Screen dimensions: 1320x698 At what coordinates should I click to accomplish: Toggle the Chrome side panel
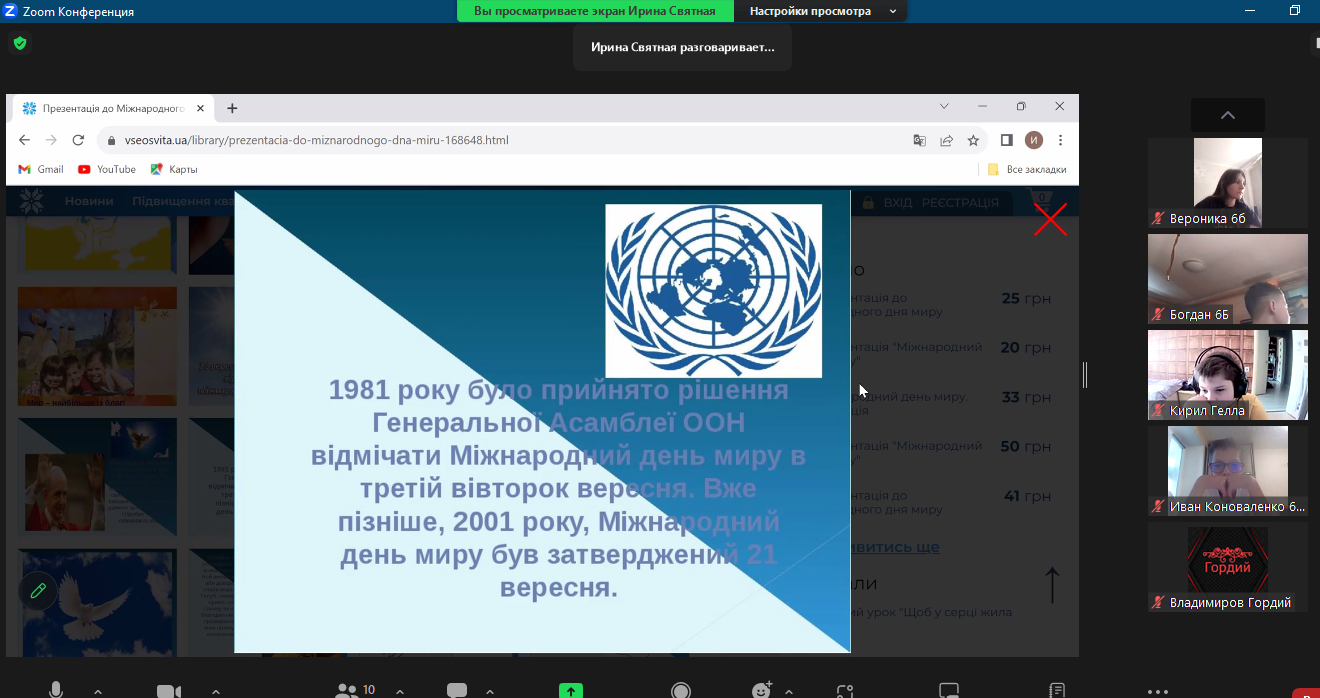click(x=1007, y=140)
